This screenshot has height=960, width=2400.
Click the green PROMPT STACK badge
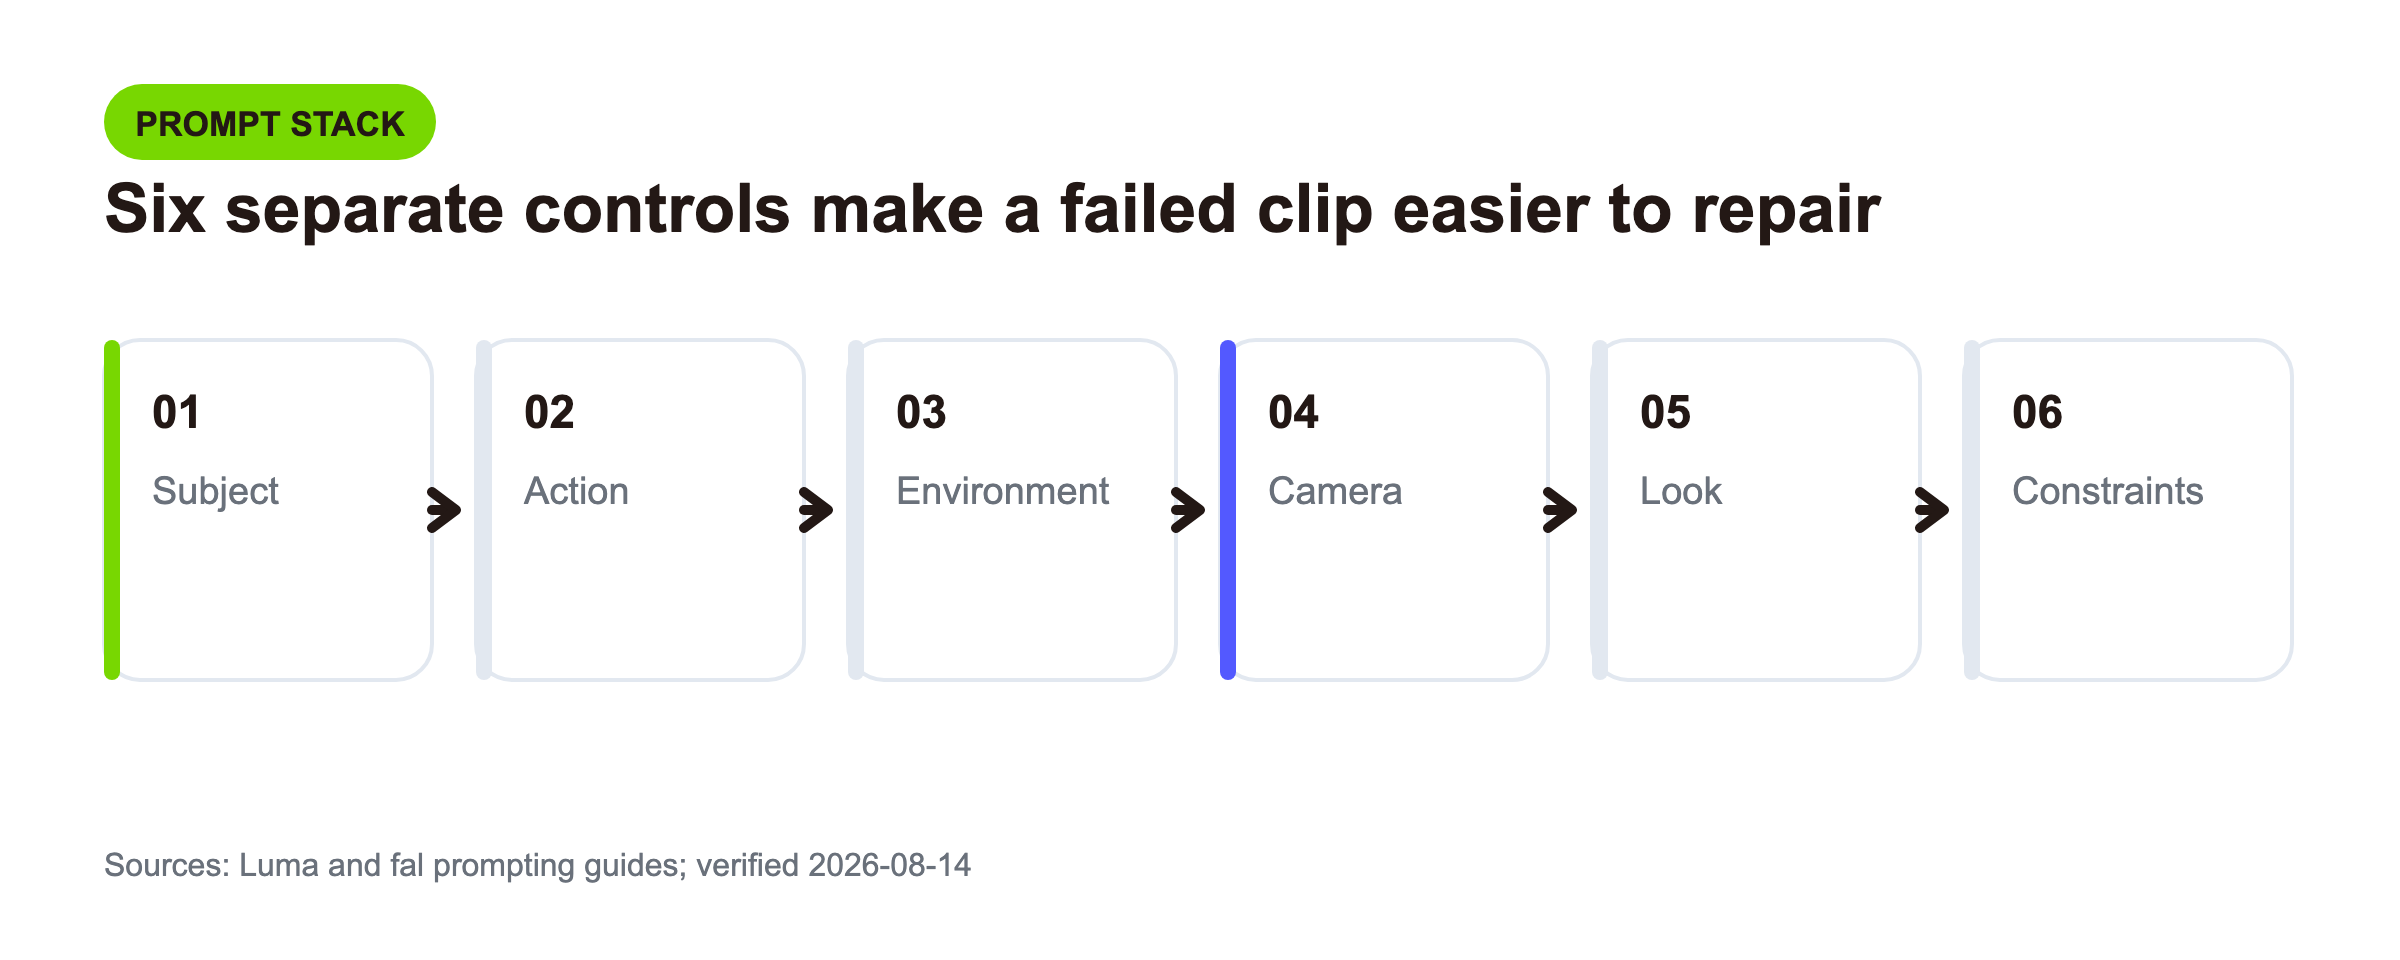pyautogui.click(x=270, y=122)
